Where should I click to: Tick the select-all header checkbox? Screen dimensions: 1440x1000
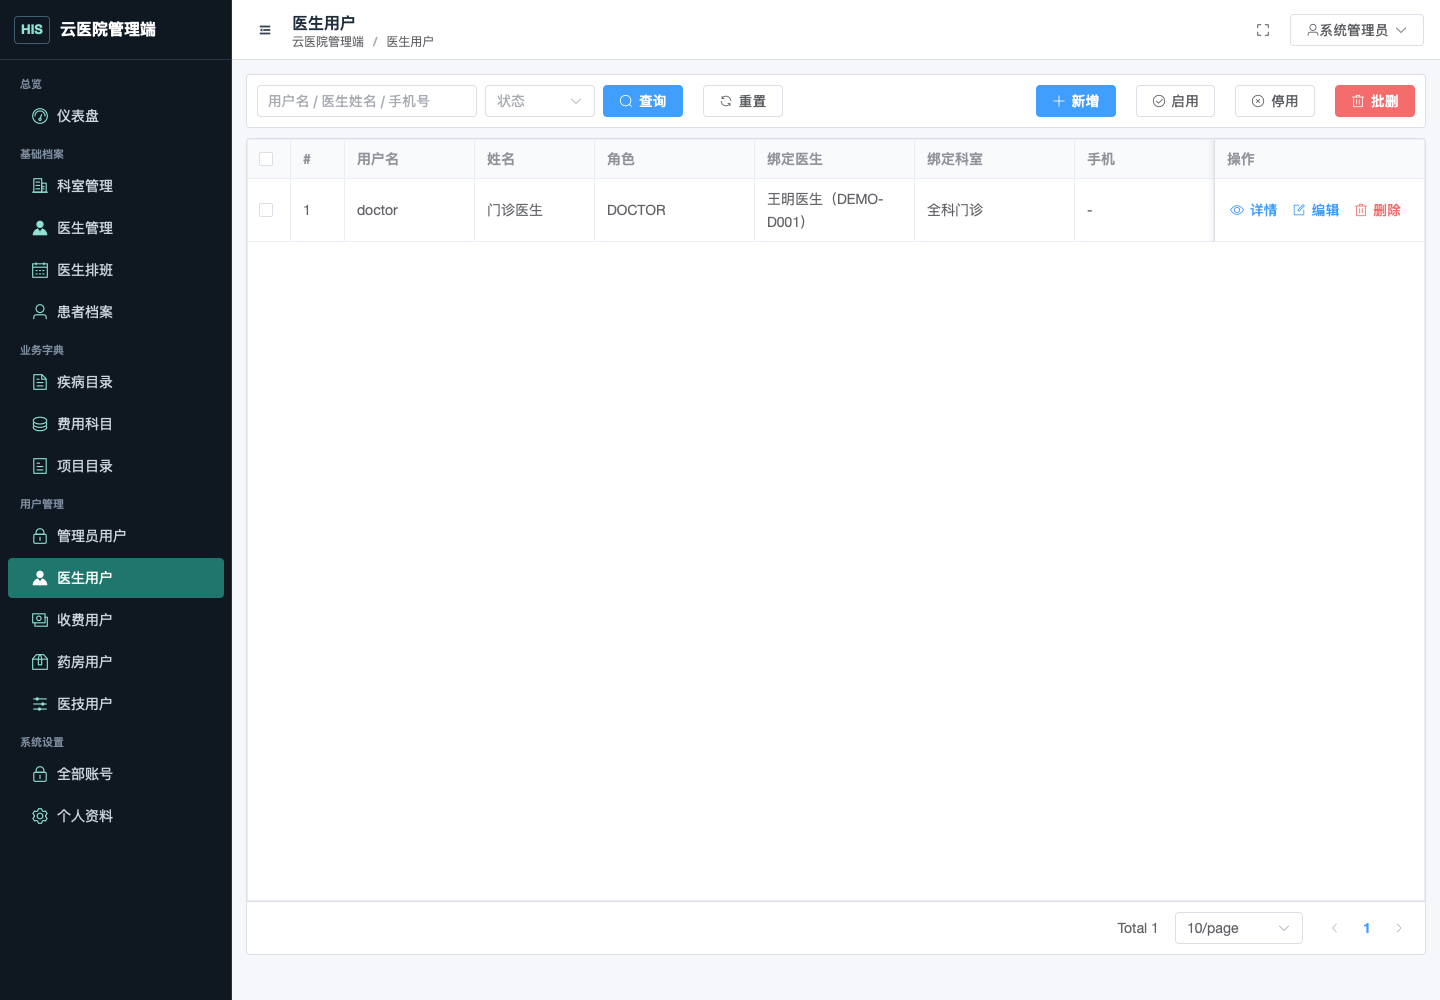[x=266, y=159]
